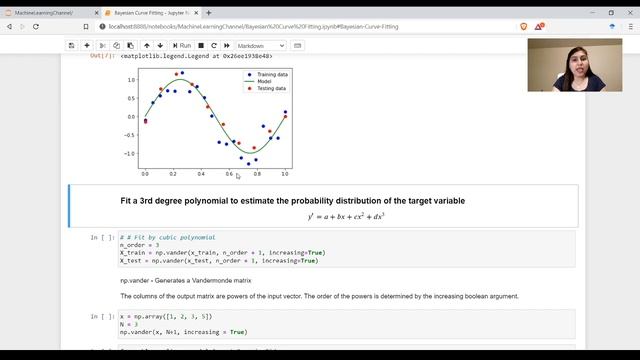Viewport: 640px width, 360px height.
Task: Open the cell type Markdown dropdown
Action: coord(261,46)
